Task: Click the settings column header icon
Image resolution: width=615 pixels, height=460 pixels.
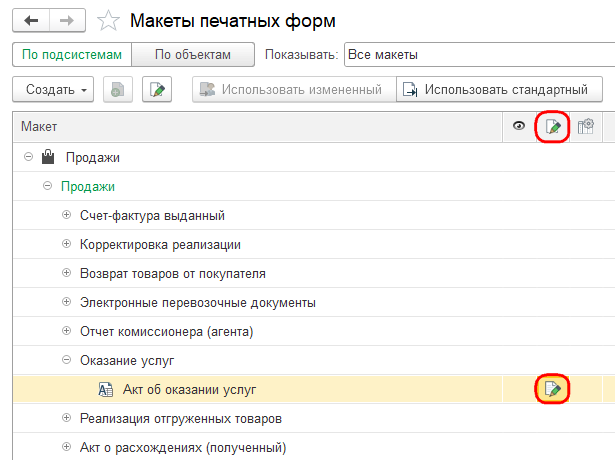Action: coord(586,126)
